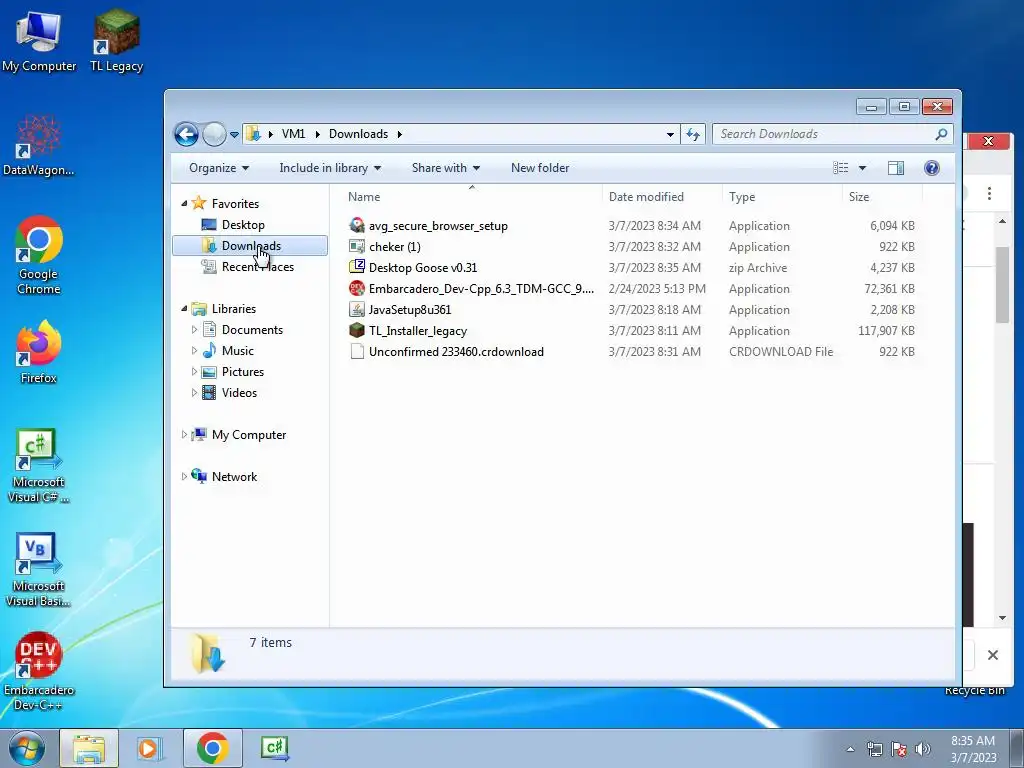Show hidden tray icons arrow
Image resolution: width=1024 pixels, height=768 pixels.
click(850, 749)
